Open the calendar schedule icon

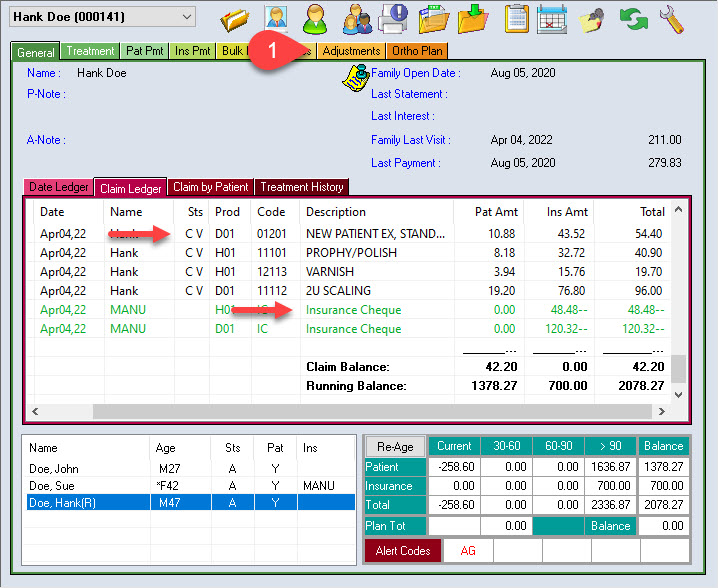coord(552,19)
